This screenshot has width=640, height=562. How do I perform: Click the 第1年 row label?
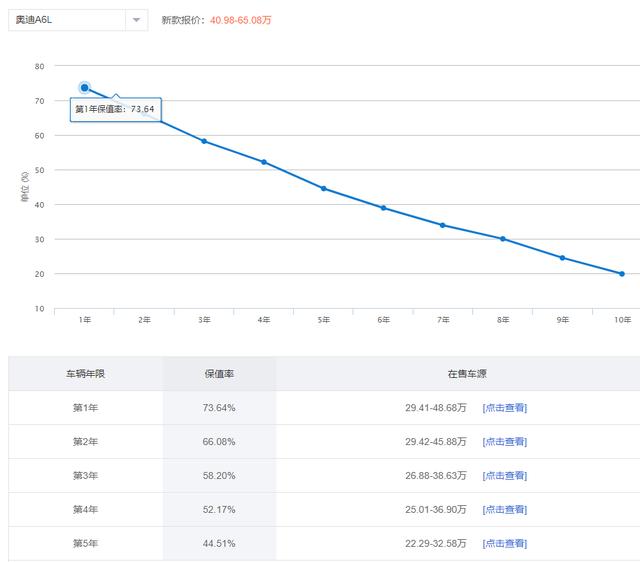[x=85, y=408]
